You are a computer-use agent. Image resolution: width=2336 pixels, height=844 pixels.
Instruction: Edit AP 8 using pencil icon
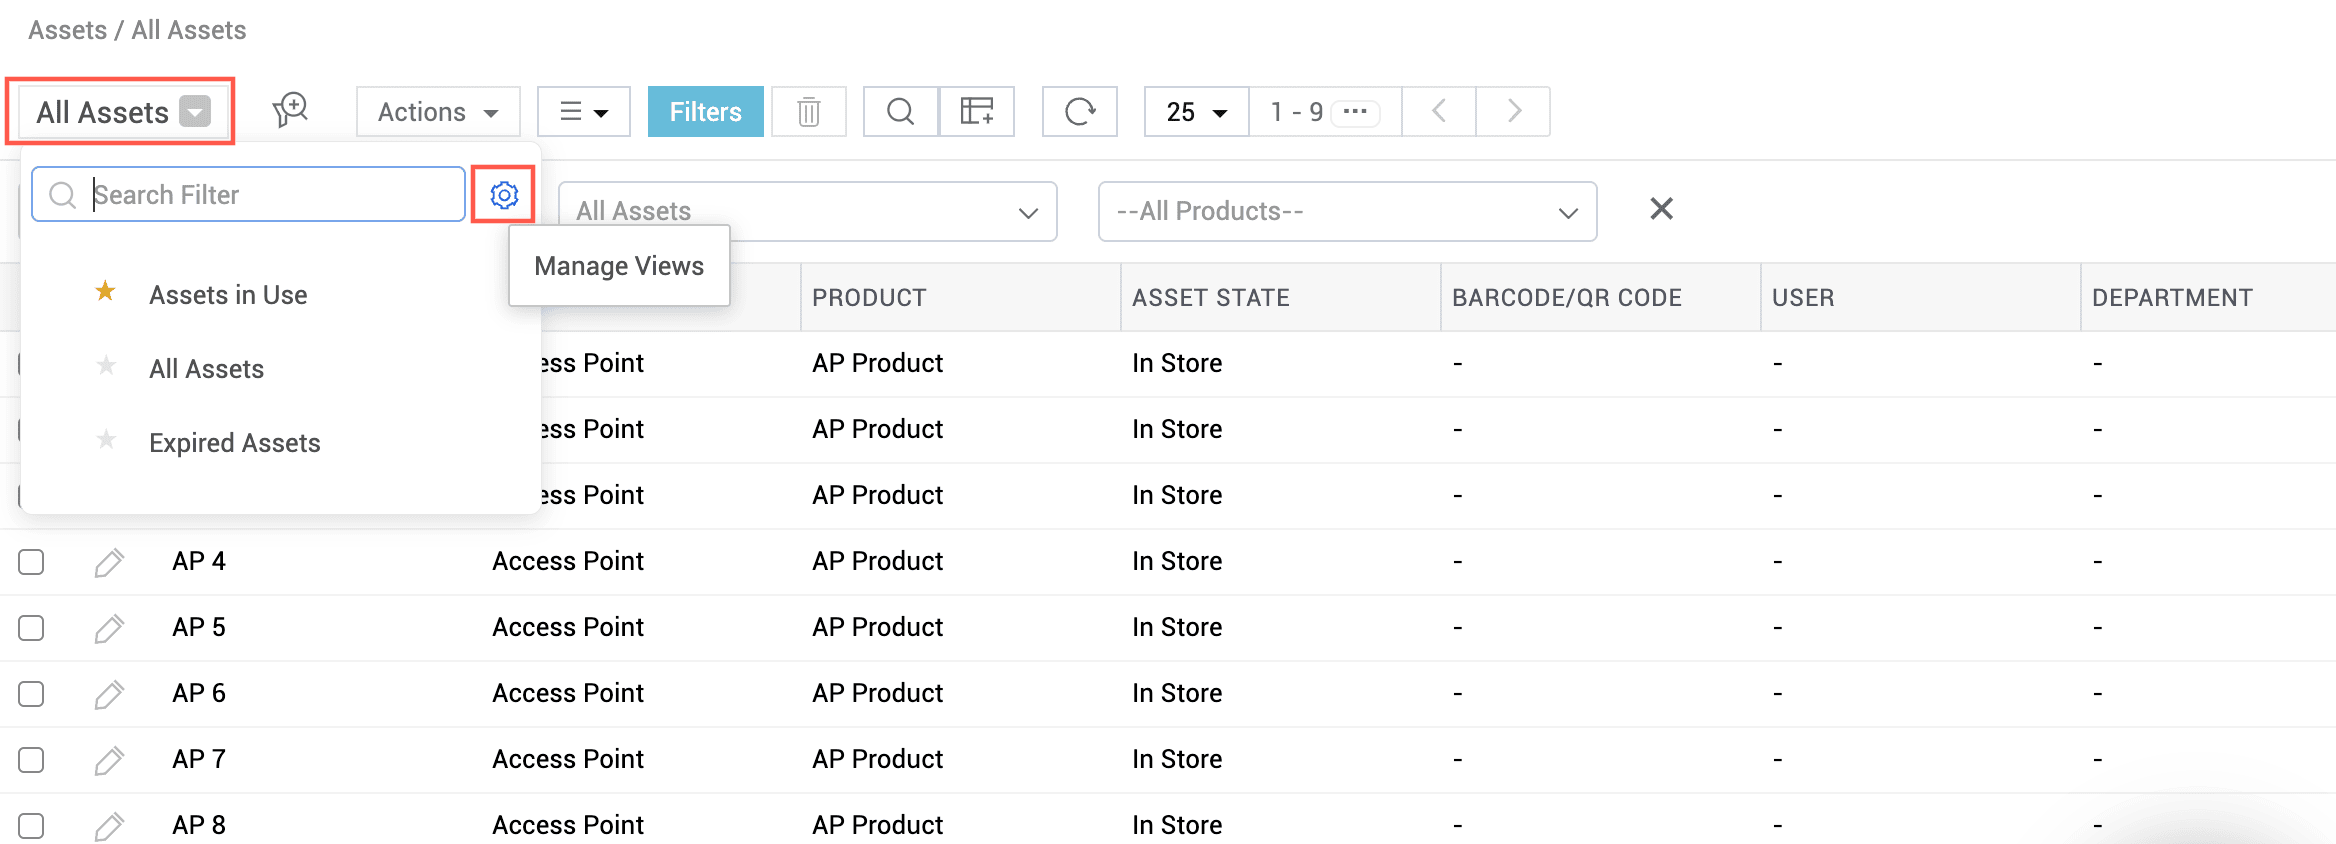pos(108,826)
